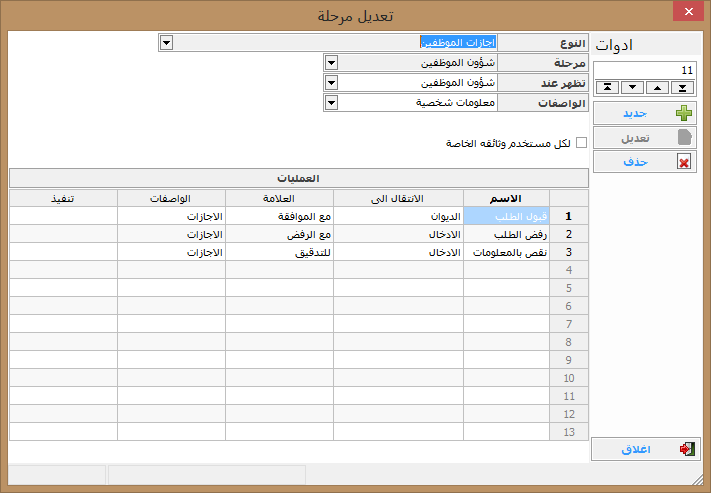Select row 2 رفض الطلب name cell
Screen dimensions: 711x493
[507, 234]
